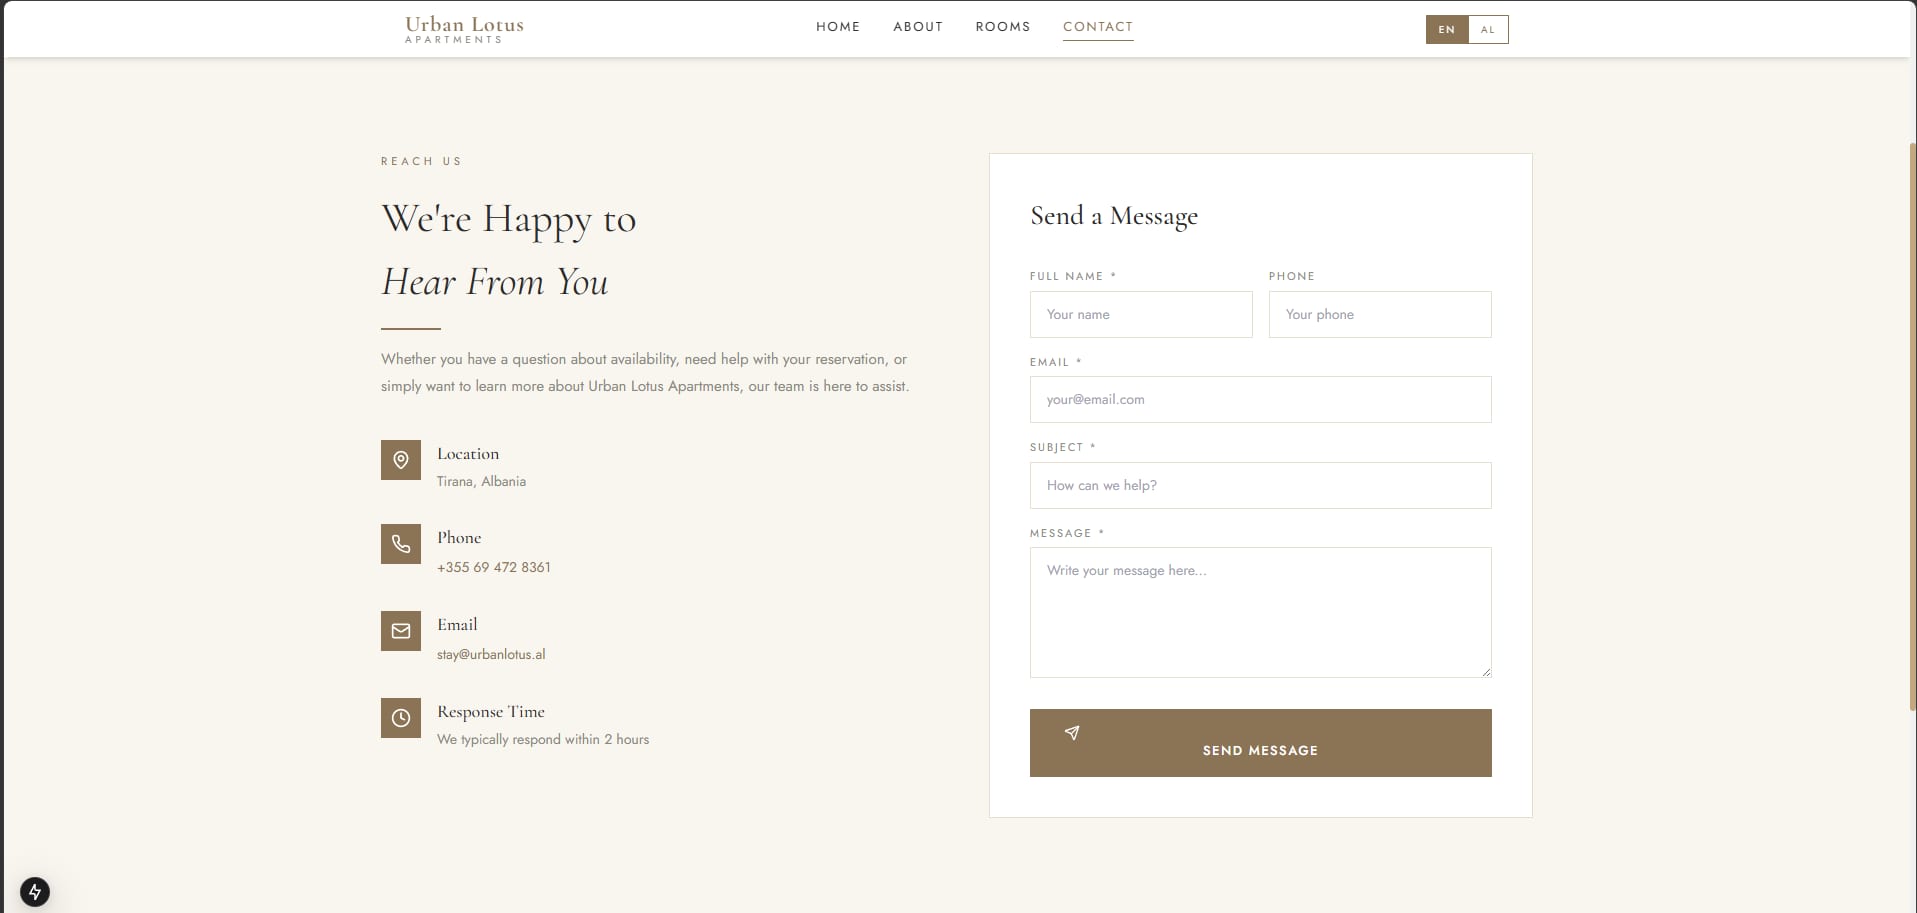
Task: Click the 'Hear From You' heading
Action: click(x=495, y=282)
